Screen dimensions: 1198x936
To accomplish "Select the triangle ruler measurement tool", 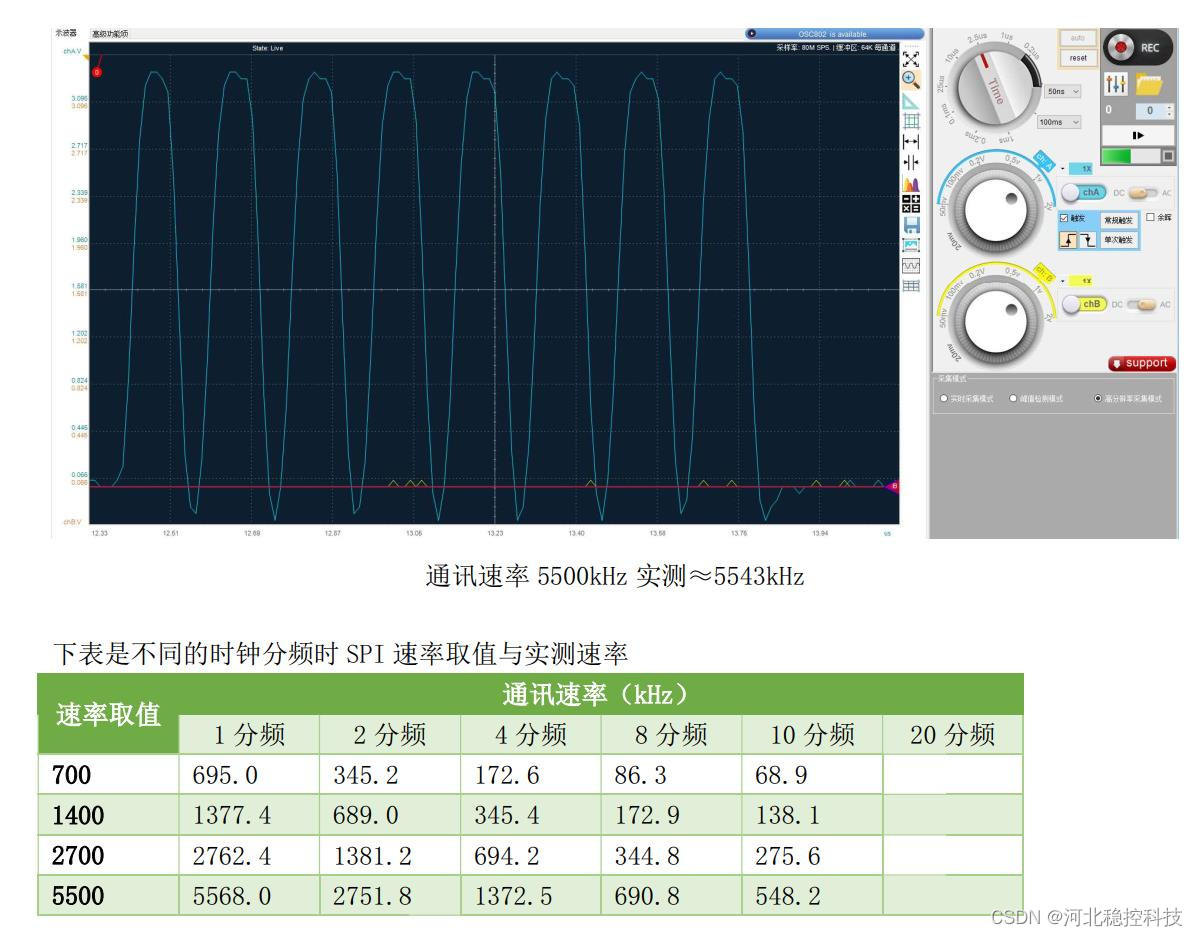I will 911,101.
